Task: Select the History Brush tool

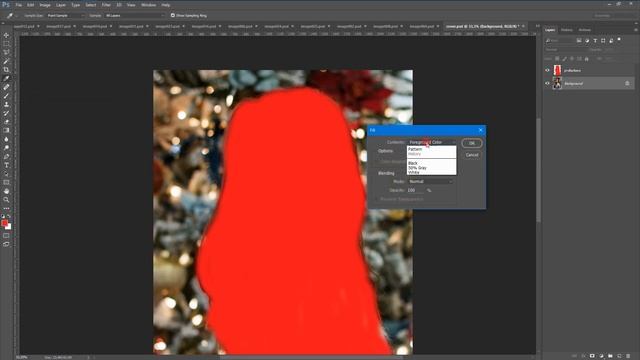Action: pyautogui.click(x=6, y=113)
